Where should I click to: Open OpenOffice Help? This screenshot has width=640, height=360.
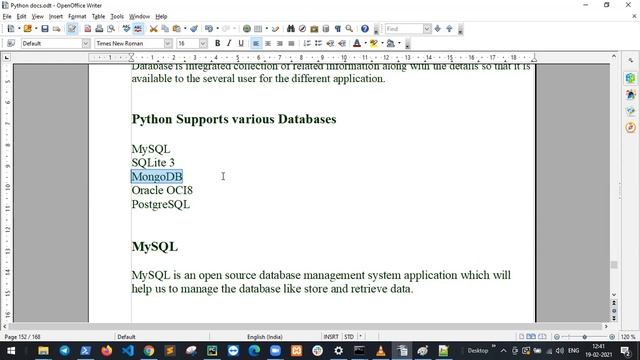coord(365,29)
